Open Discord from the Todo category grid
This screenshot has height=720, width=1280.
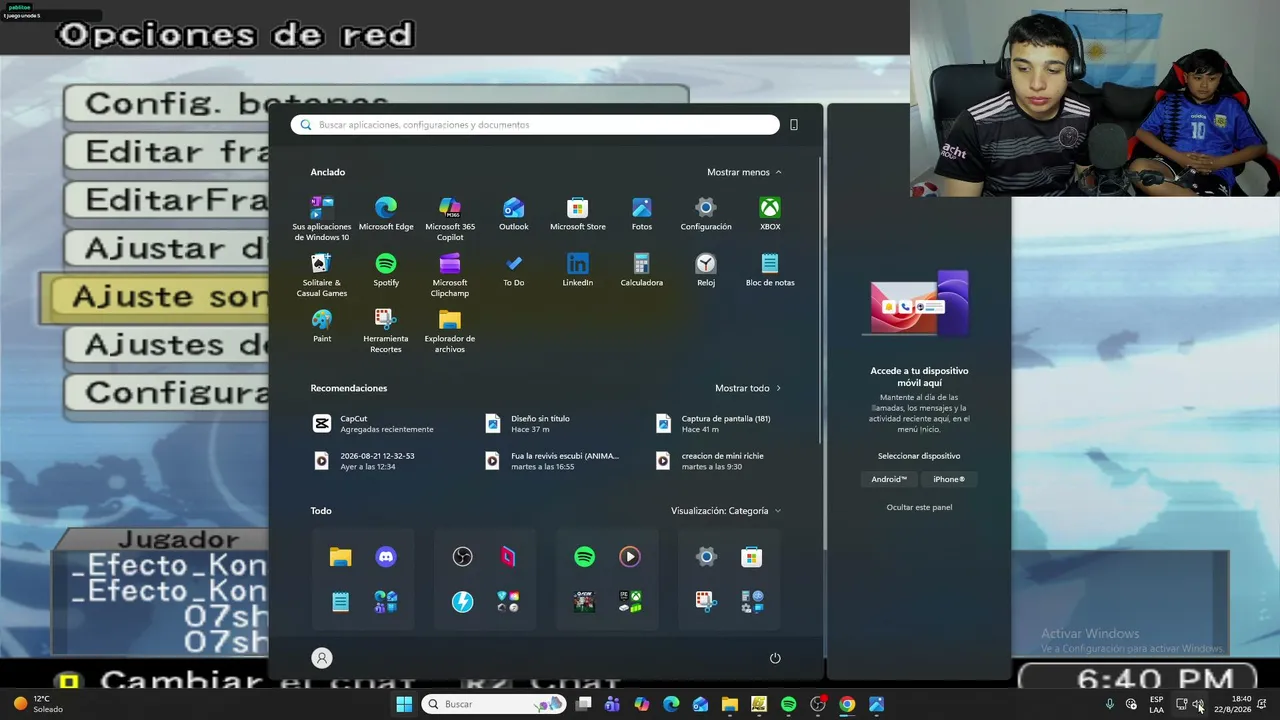386,557
